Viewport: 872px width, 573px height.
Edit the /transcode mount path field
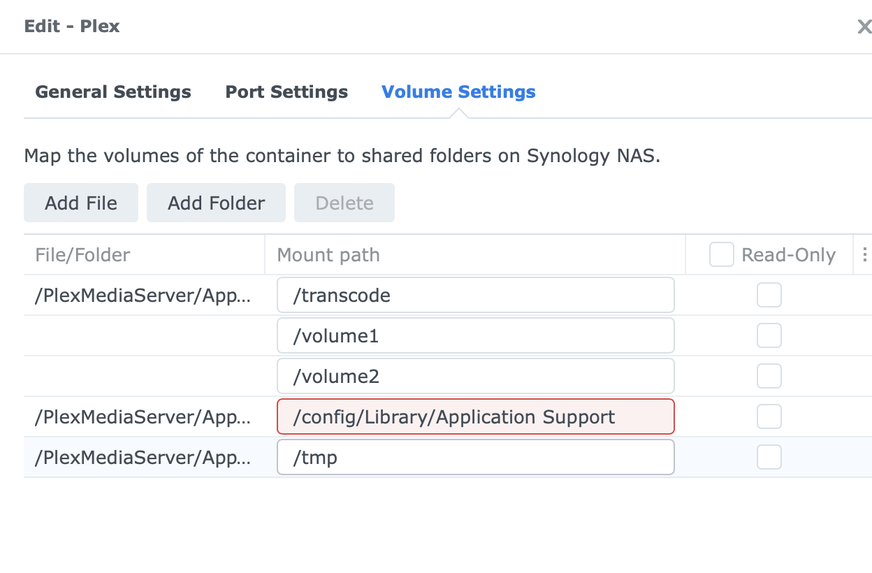[475, 295]
